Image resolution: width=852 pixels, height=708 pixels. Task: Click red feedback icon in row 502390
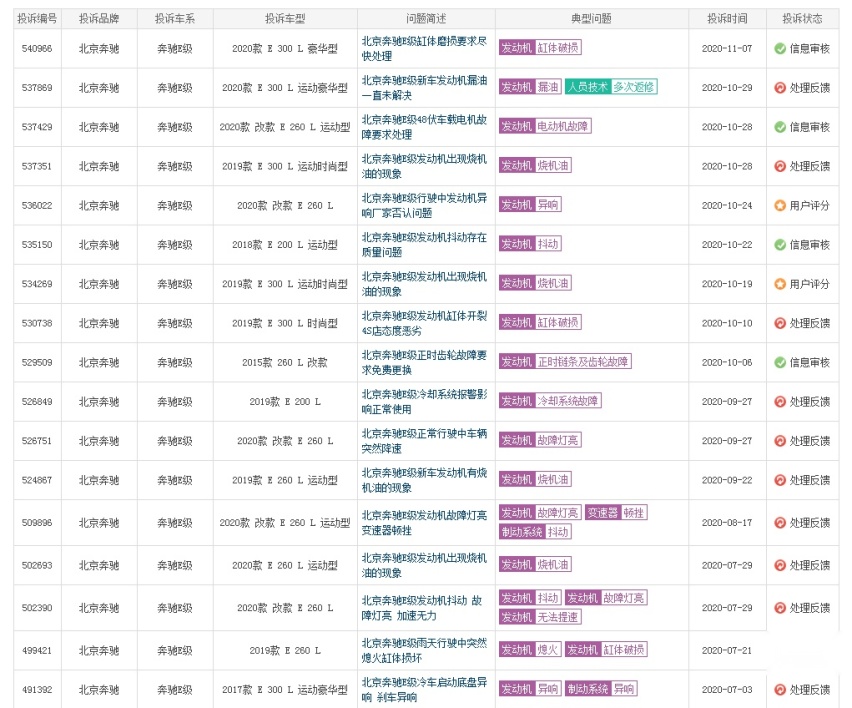click(780, 607)
